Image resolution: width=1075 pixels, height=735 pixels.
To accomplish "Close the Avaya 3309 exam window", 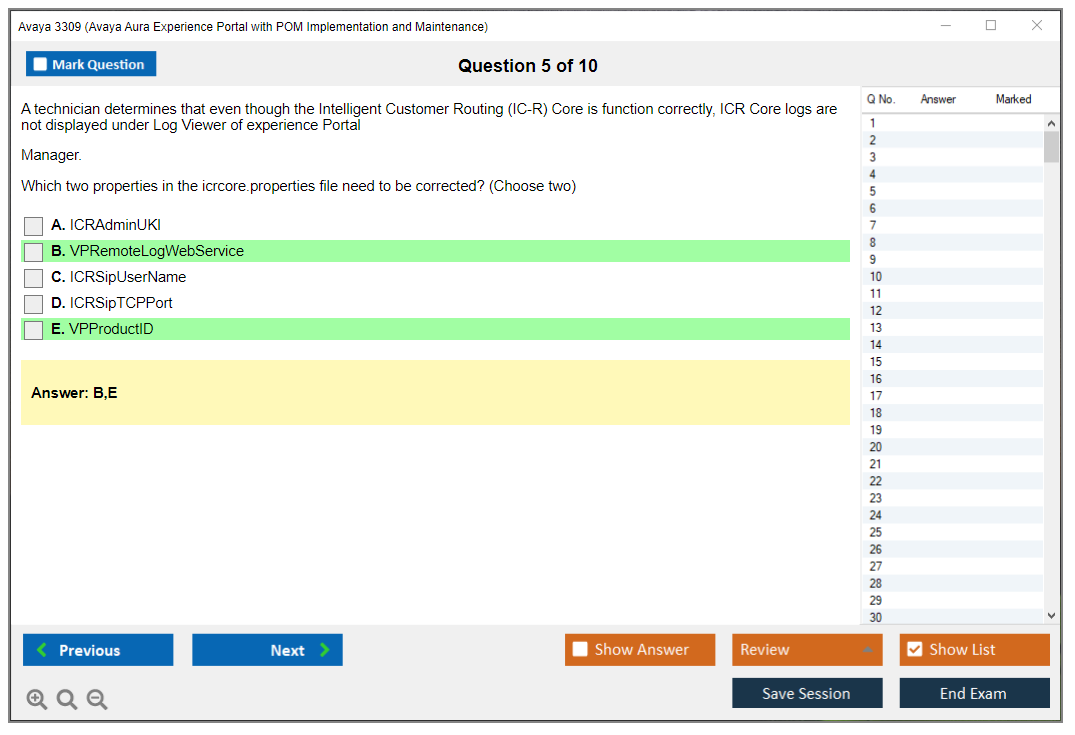I will pyautogui.click(x=1037, y=26).
